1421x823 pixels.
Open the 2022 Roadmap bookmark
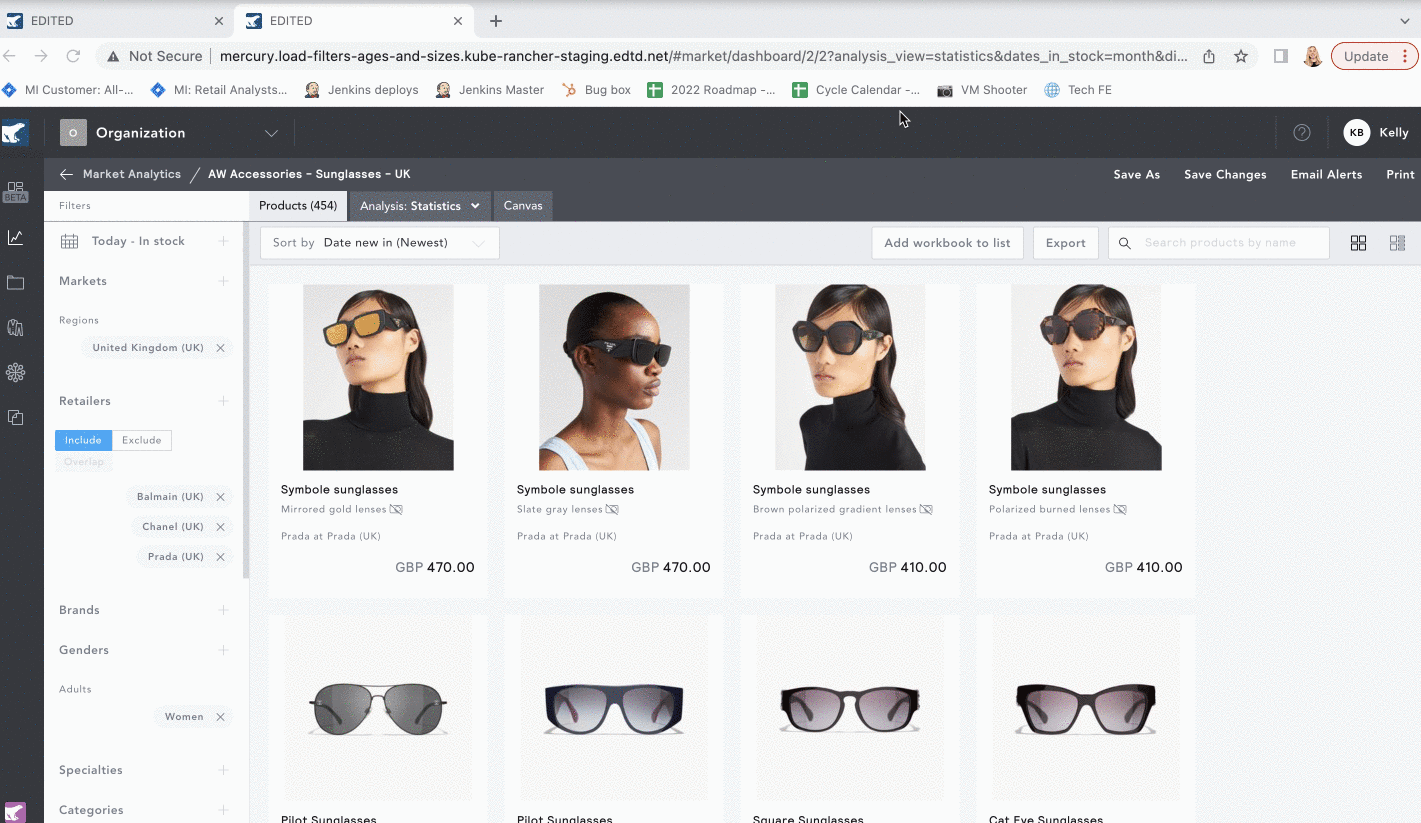point(711,90)
